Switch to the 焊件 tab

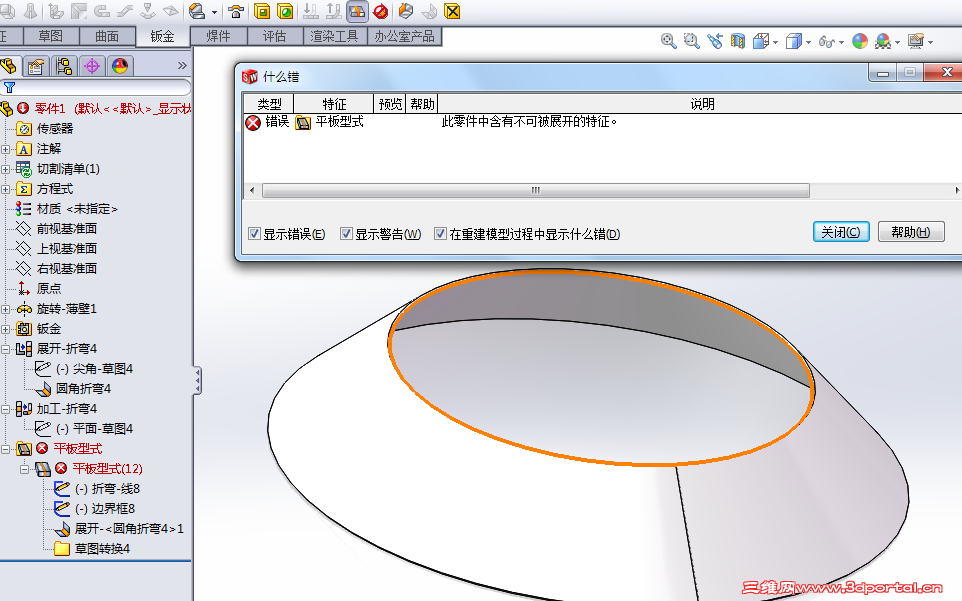point(218,36)
